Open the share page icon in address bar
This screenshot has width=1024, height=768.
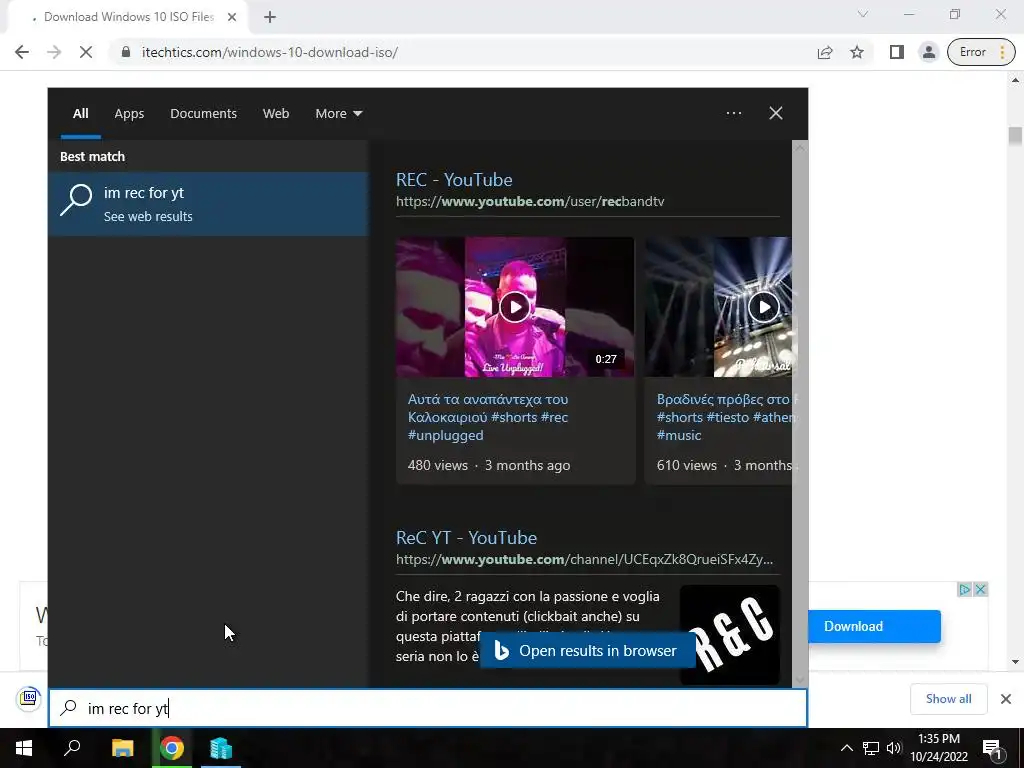[825, 52]
